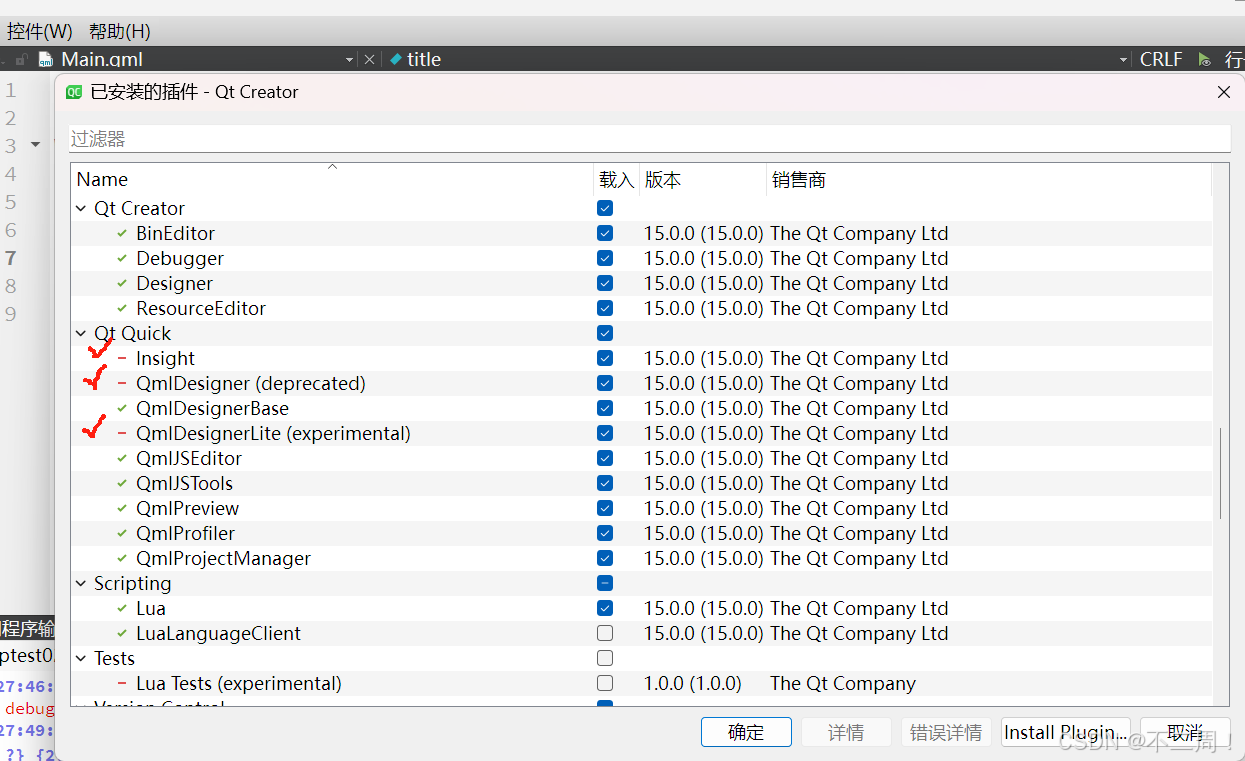The width and height of the screenshot is (1245, 761).
Task: Close the installed plugins dialog
Action: [x=1223, y=92]
